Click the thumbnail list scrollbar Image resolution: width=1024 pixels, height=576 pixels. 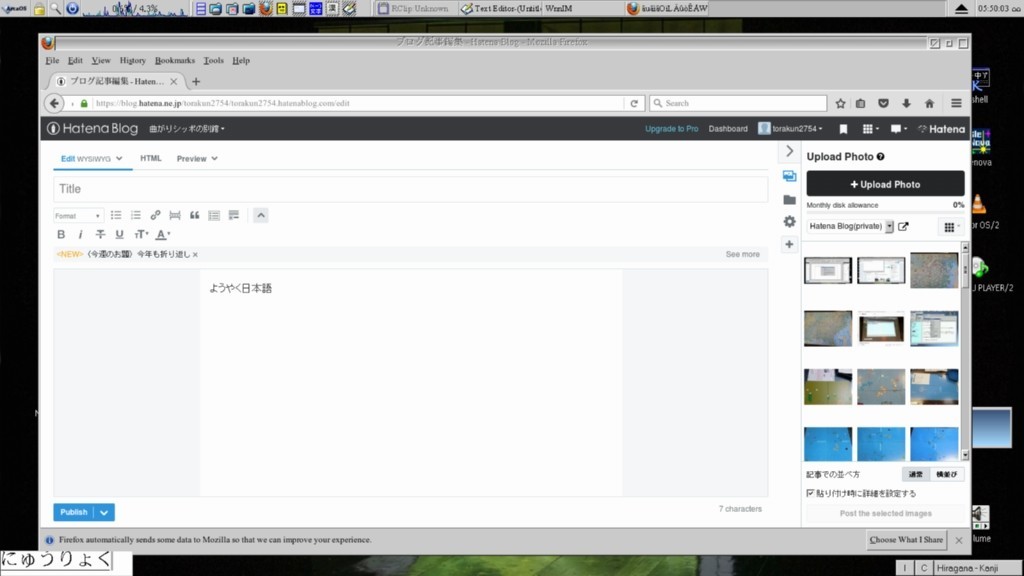tap(965, 351)
